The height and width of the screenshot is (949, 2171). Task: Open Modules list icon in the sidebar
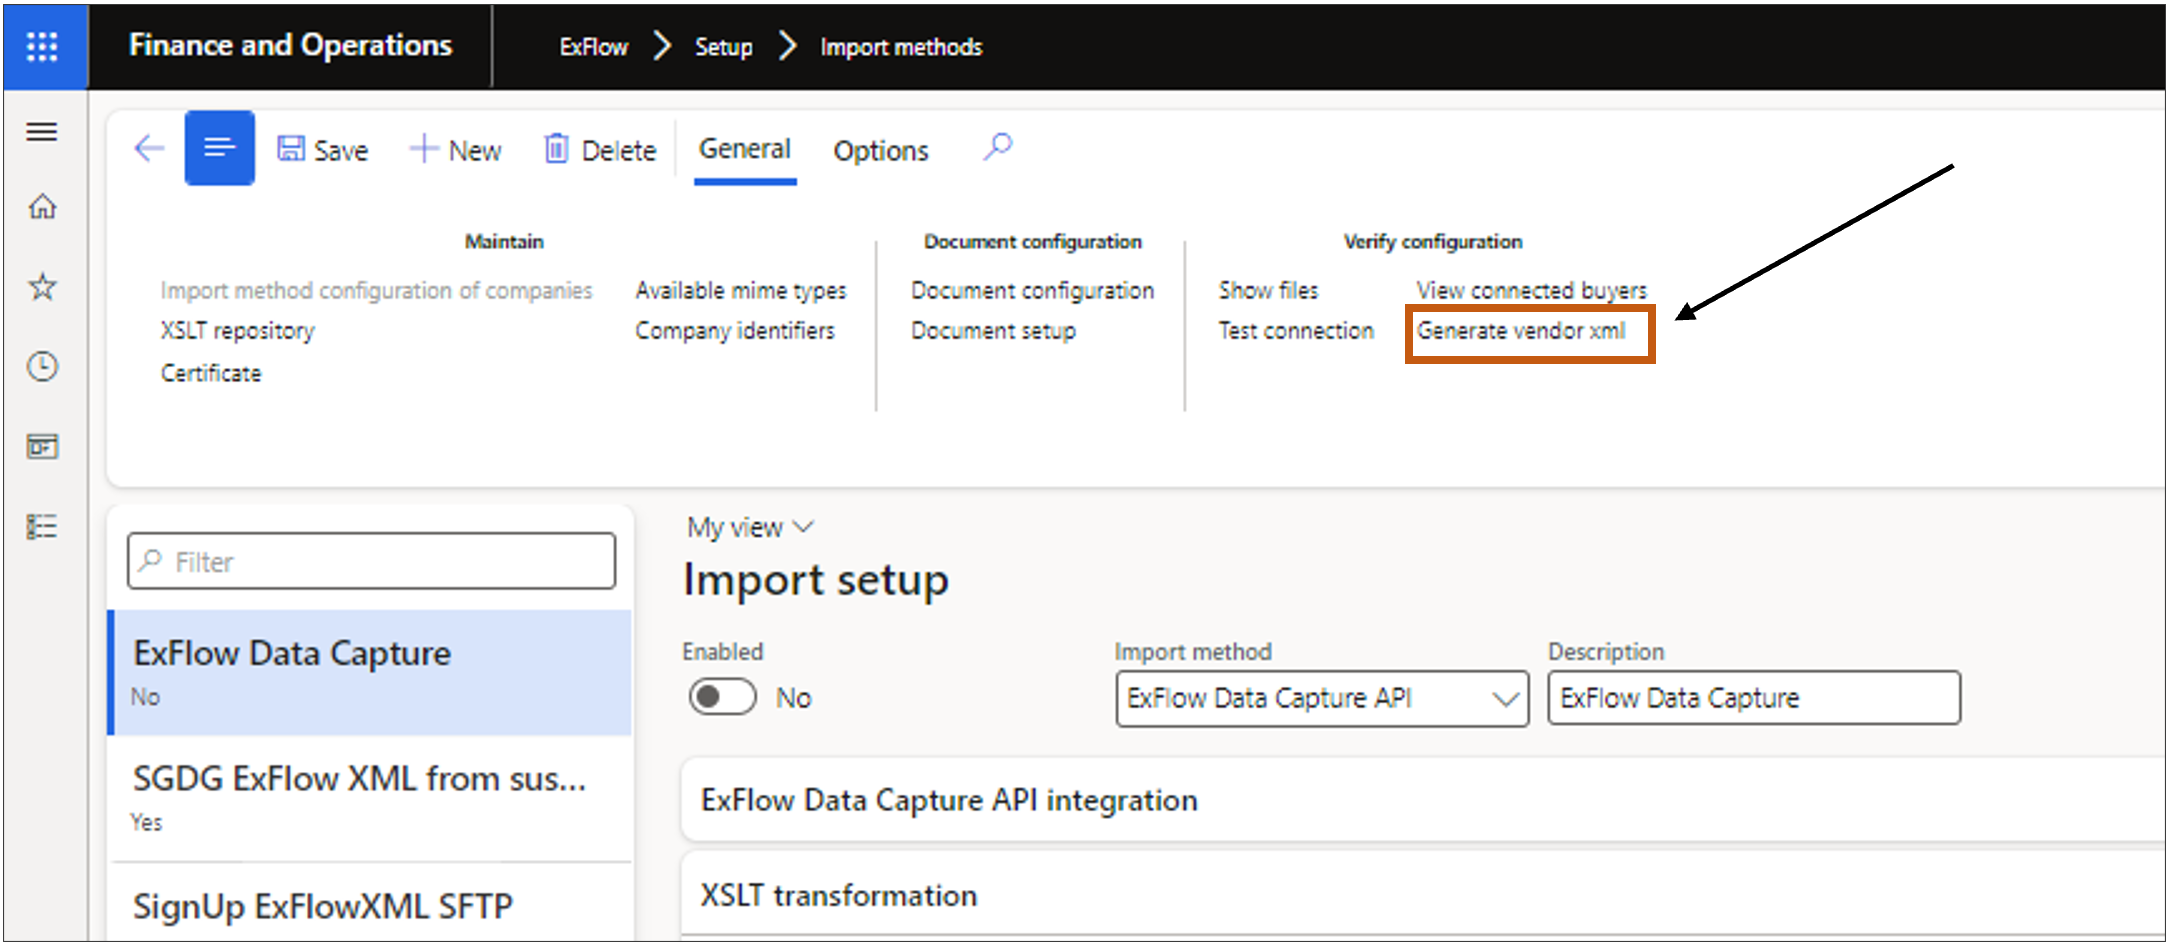coord(42,526)
